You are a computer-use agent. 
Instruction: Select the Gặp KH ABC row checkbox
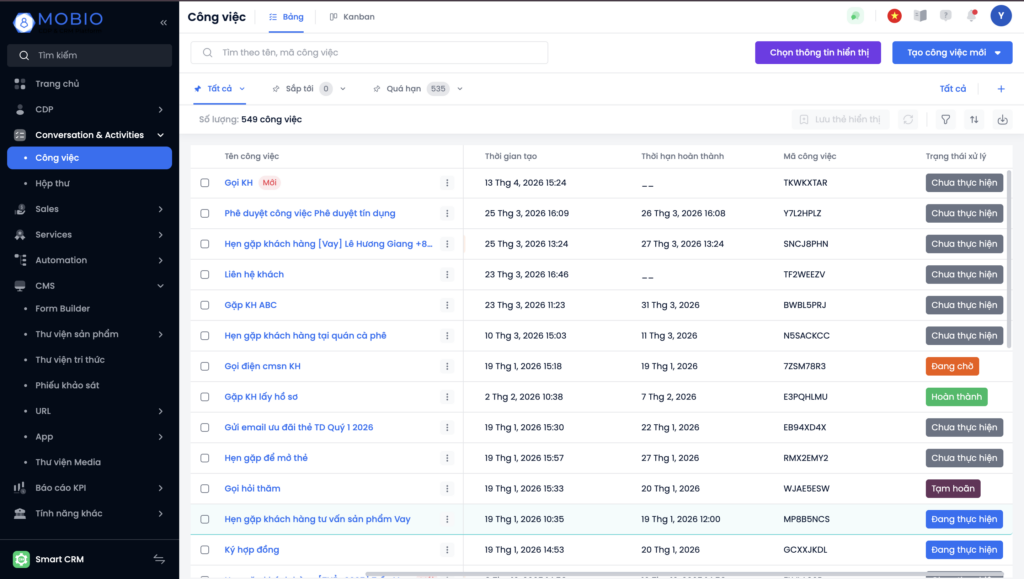click(205, 305)
